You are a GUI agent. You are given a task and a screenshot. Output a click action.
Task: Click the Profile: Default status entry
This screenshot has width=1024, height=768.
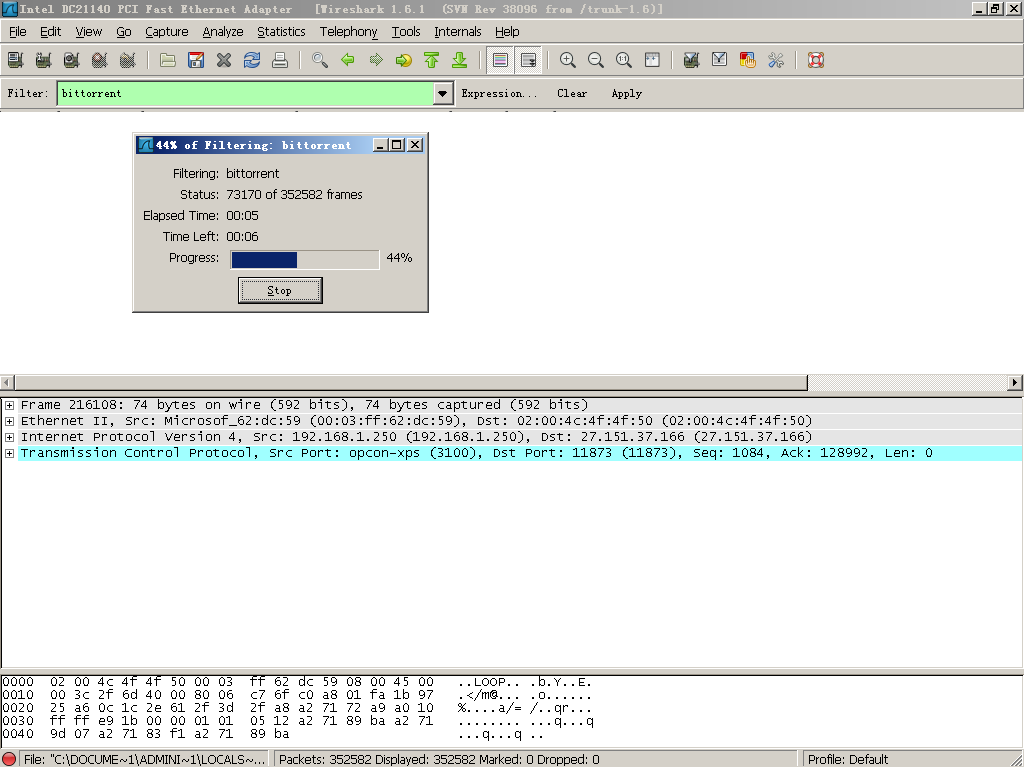(848, 760)
